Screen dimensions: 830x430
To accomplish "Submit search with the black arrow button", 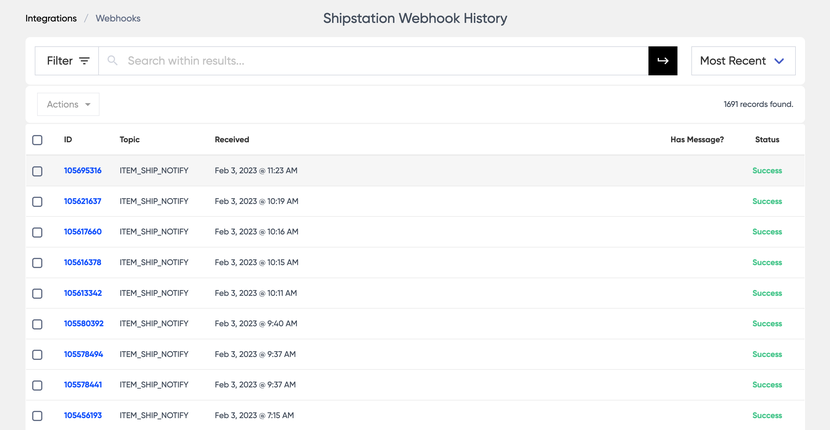I will (663, 61).
